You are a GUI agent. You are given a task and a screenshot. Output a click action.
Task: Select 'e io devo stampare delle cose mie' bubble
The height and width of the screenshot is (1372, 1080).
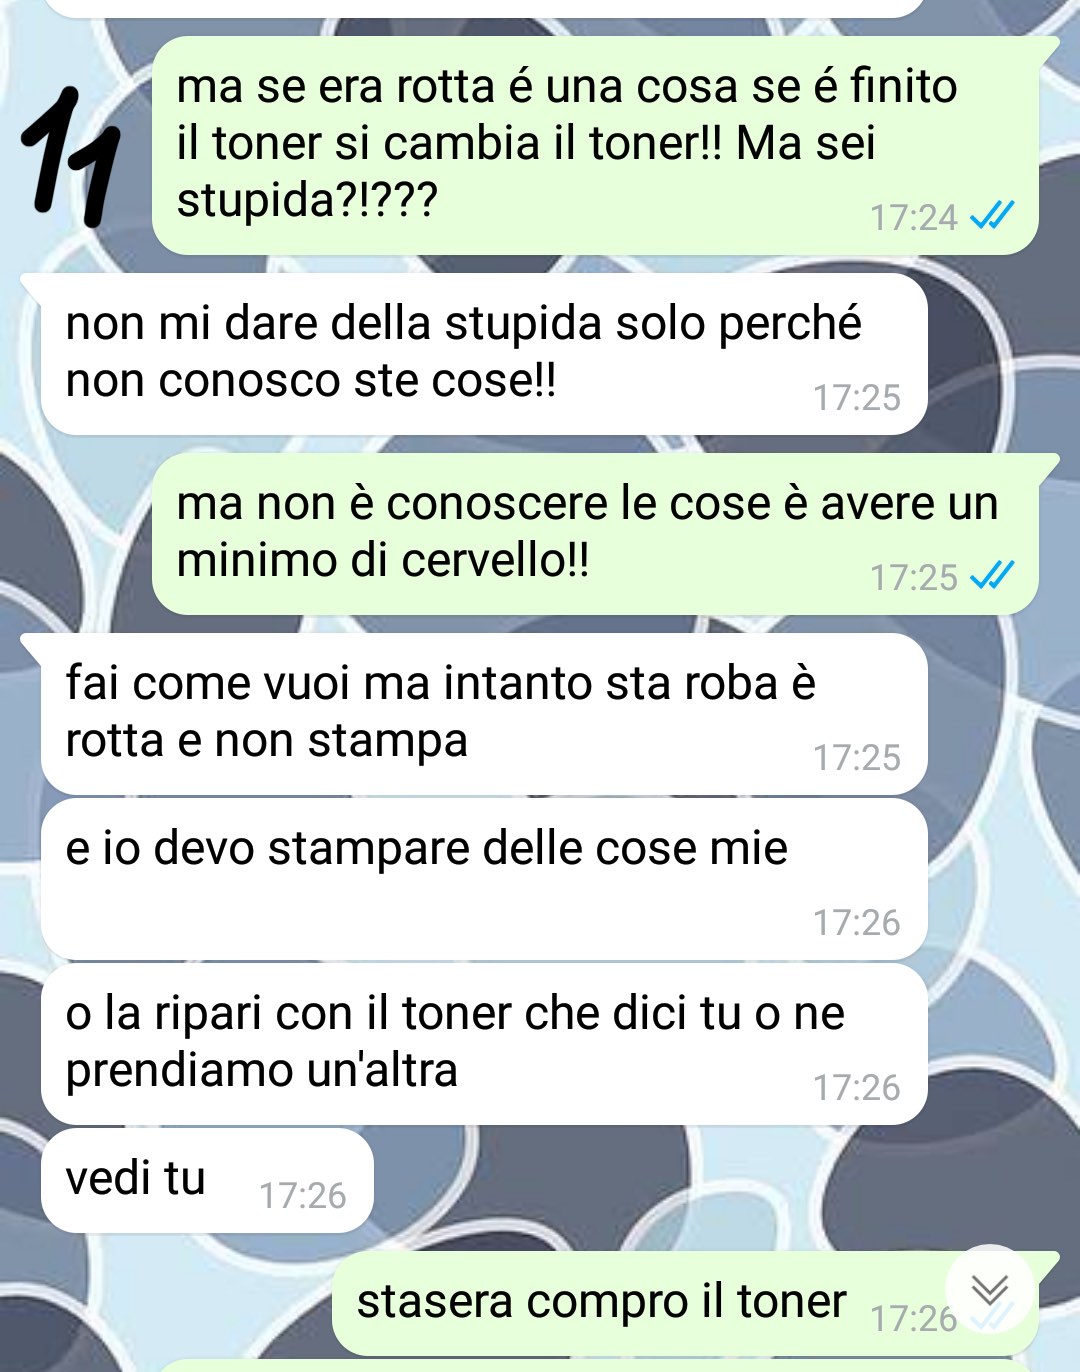point(484,879)
